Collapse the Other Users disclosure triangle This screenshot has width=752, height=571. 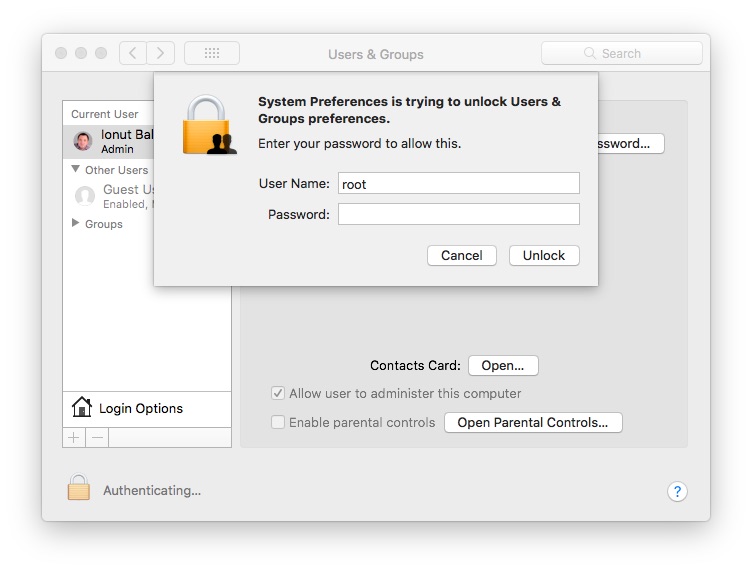pyautogui.click(x=75, y=169)
